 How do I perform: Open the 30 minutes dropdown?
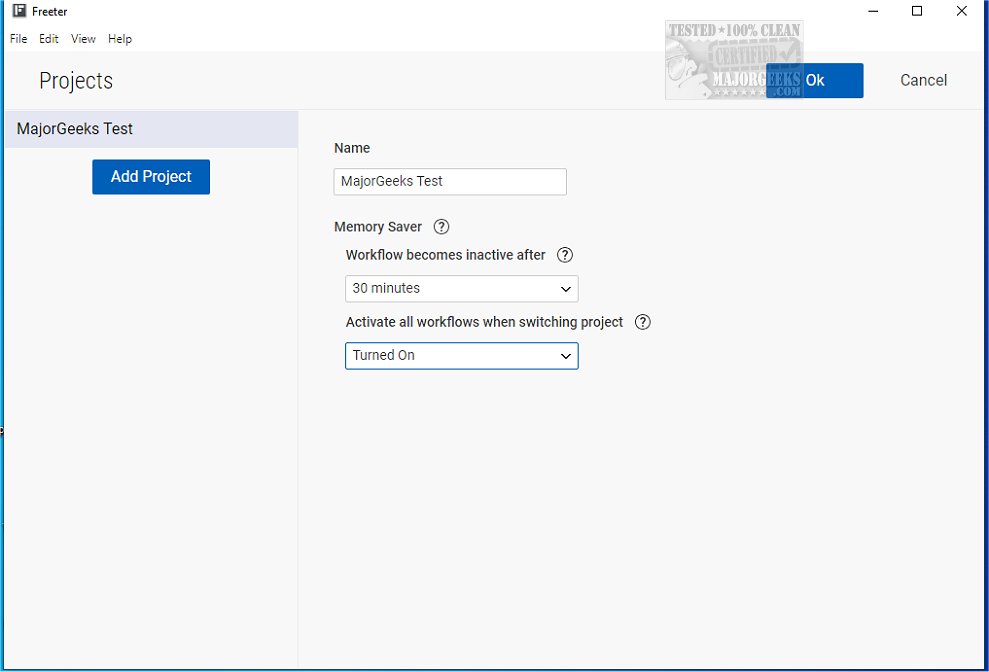[x=462, y=288]
